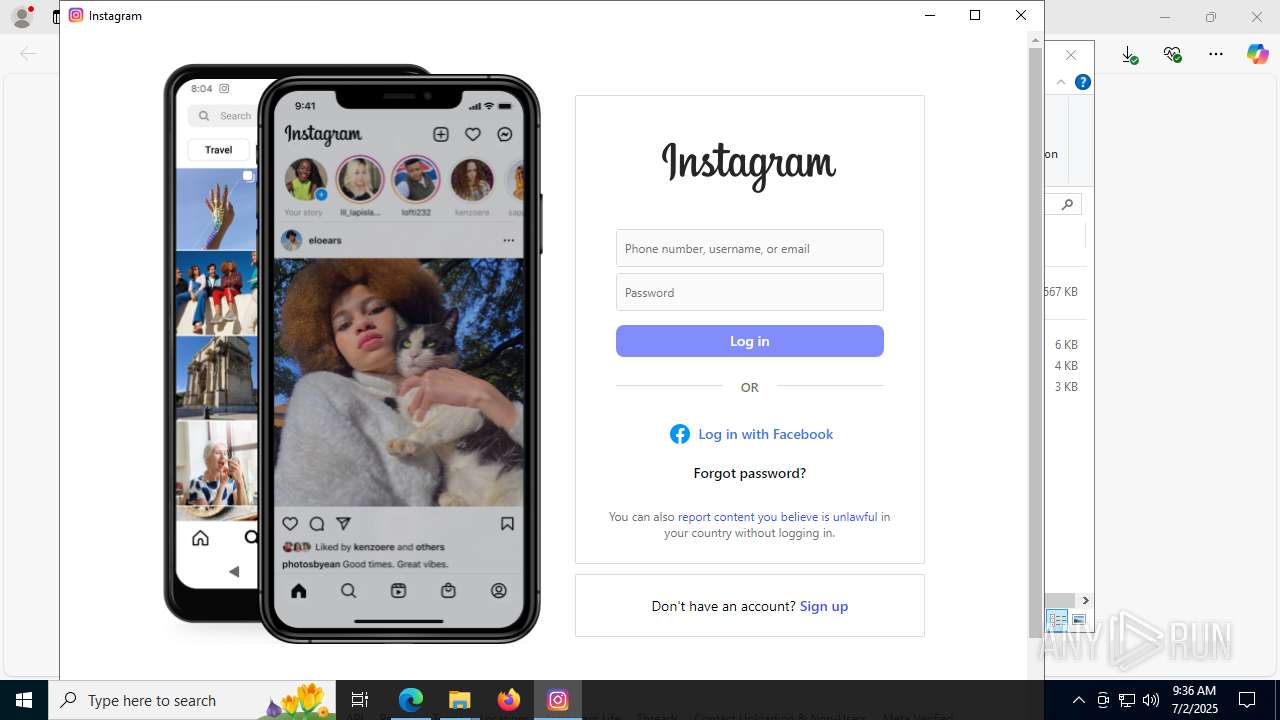Image resolution: width=1280 pixels, height=720 pixels.
Task: Click the Phone number, username, or email field
Action: pyautogui.click(x=750, y=248)
